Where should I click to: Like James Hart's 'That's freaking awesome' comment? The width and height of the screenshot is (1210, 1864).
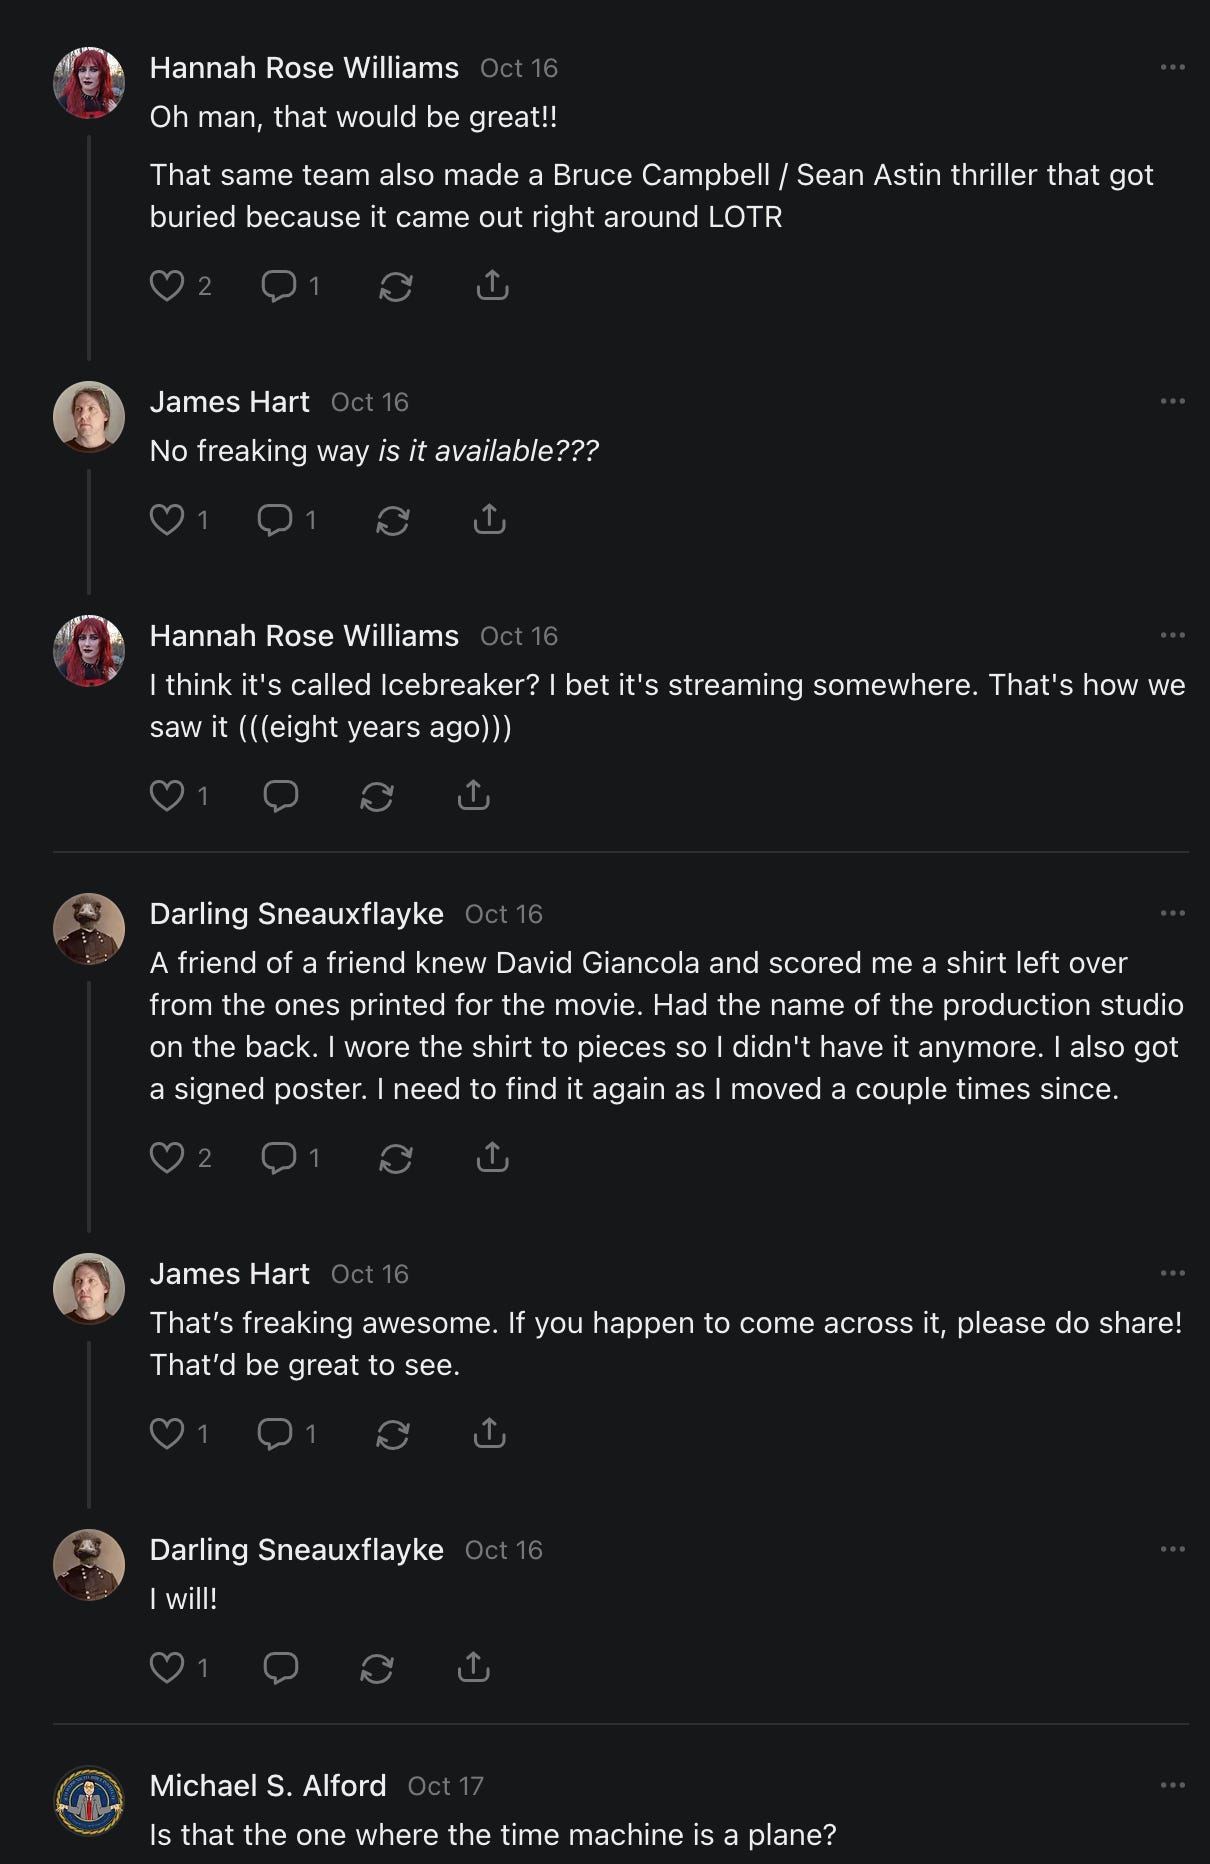pos(167,1434)
